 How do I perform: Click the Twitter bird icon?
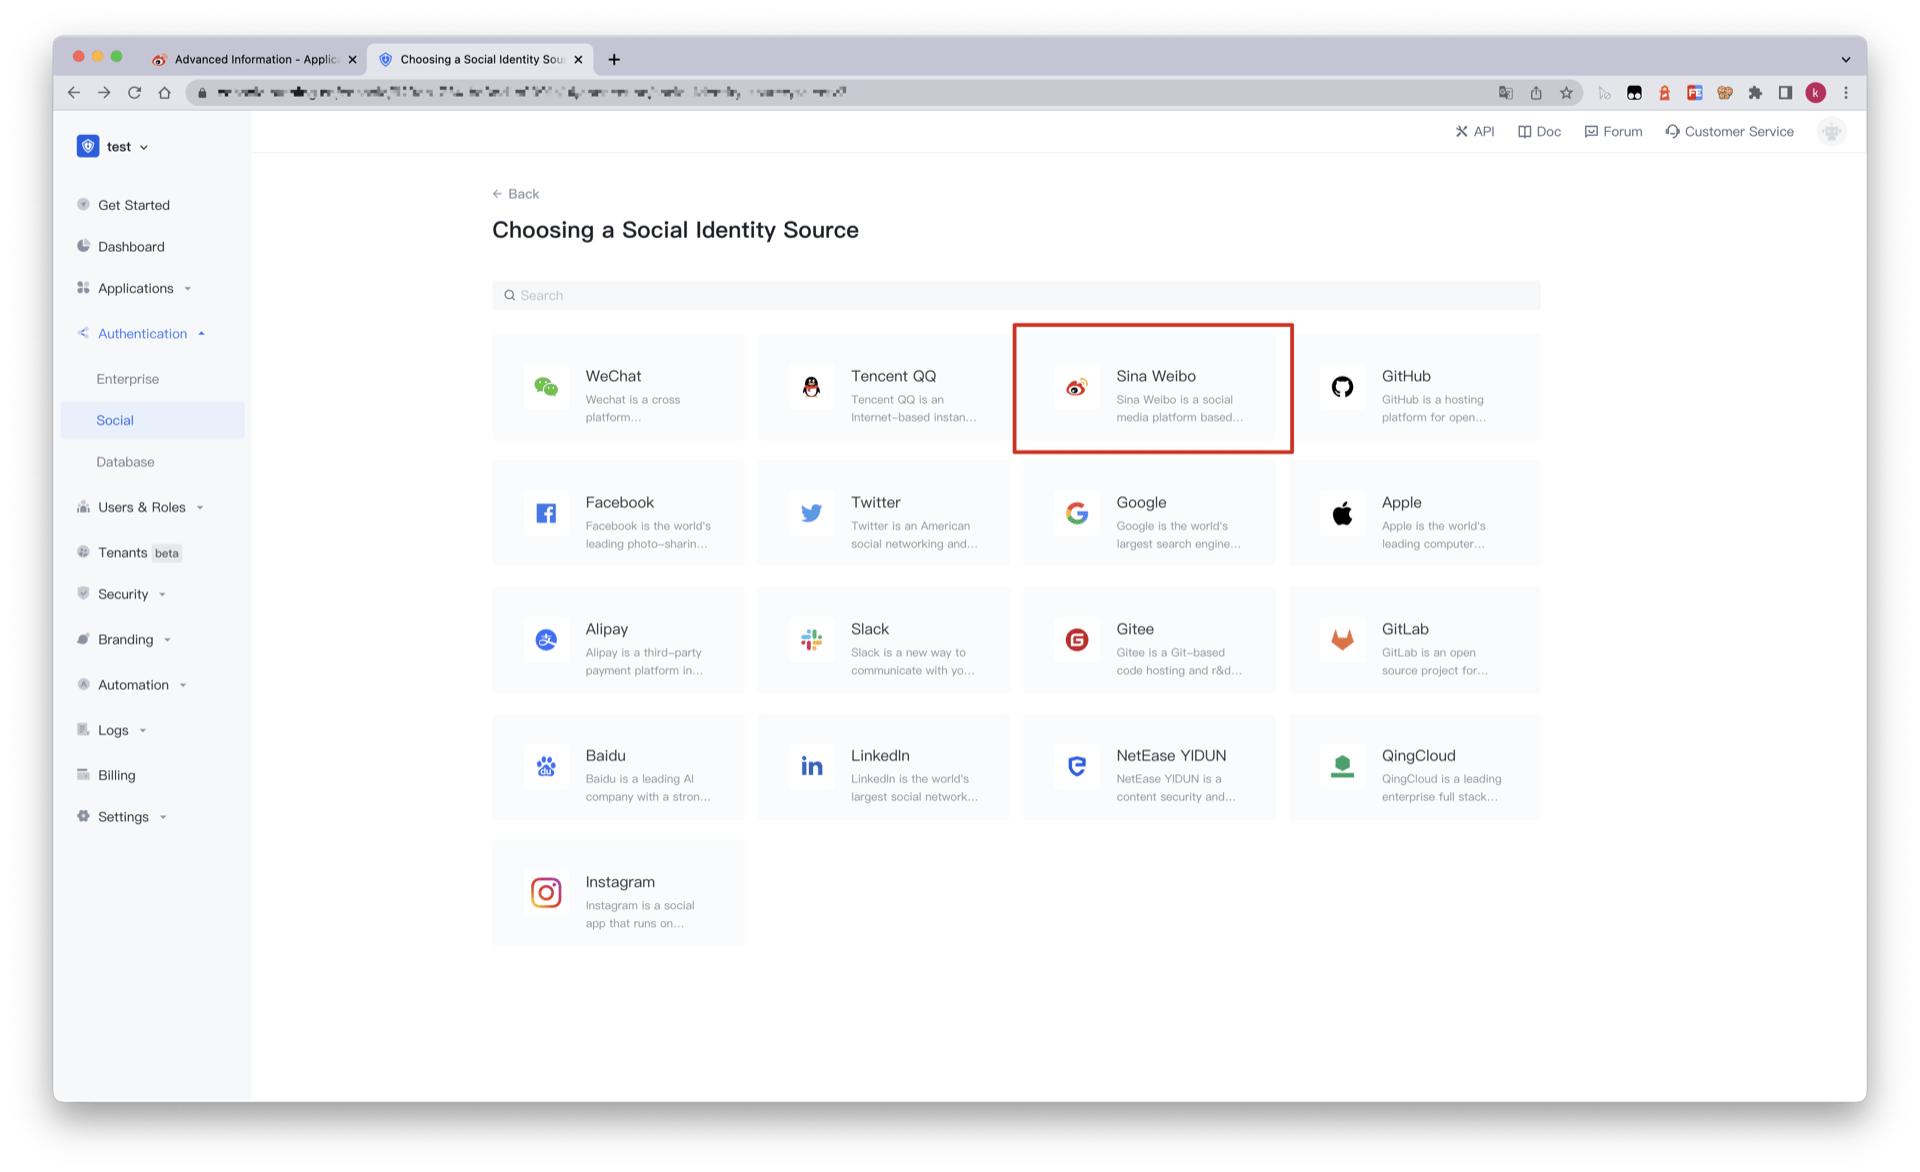coord(811,513)
